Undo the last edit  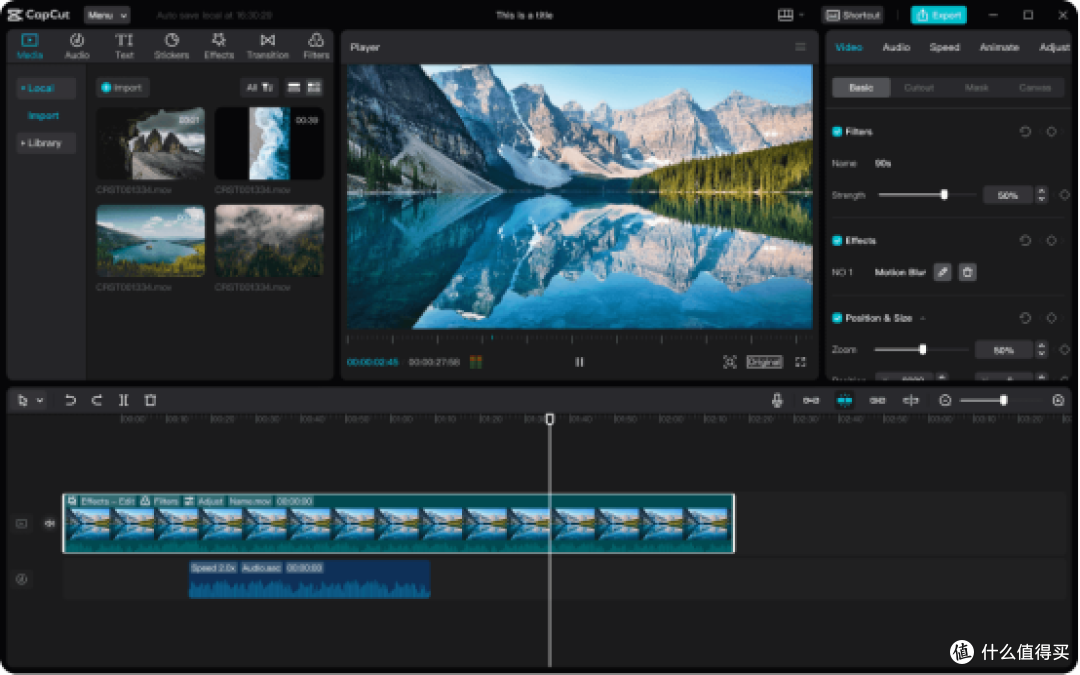[70, 400]
